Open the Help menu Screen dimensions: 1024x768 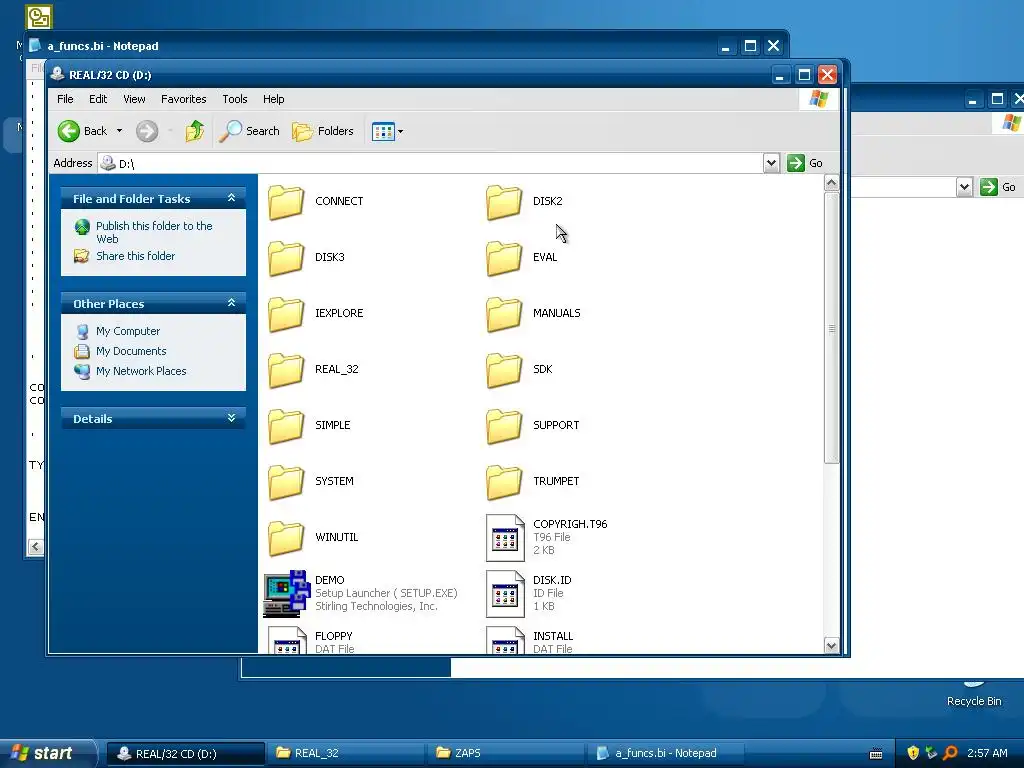pos(274,99)
